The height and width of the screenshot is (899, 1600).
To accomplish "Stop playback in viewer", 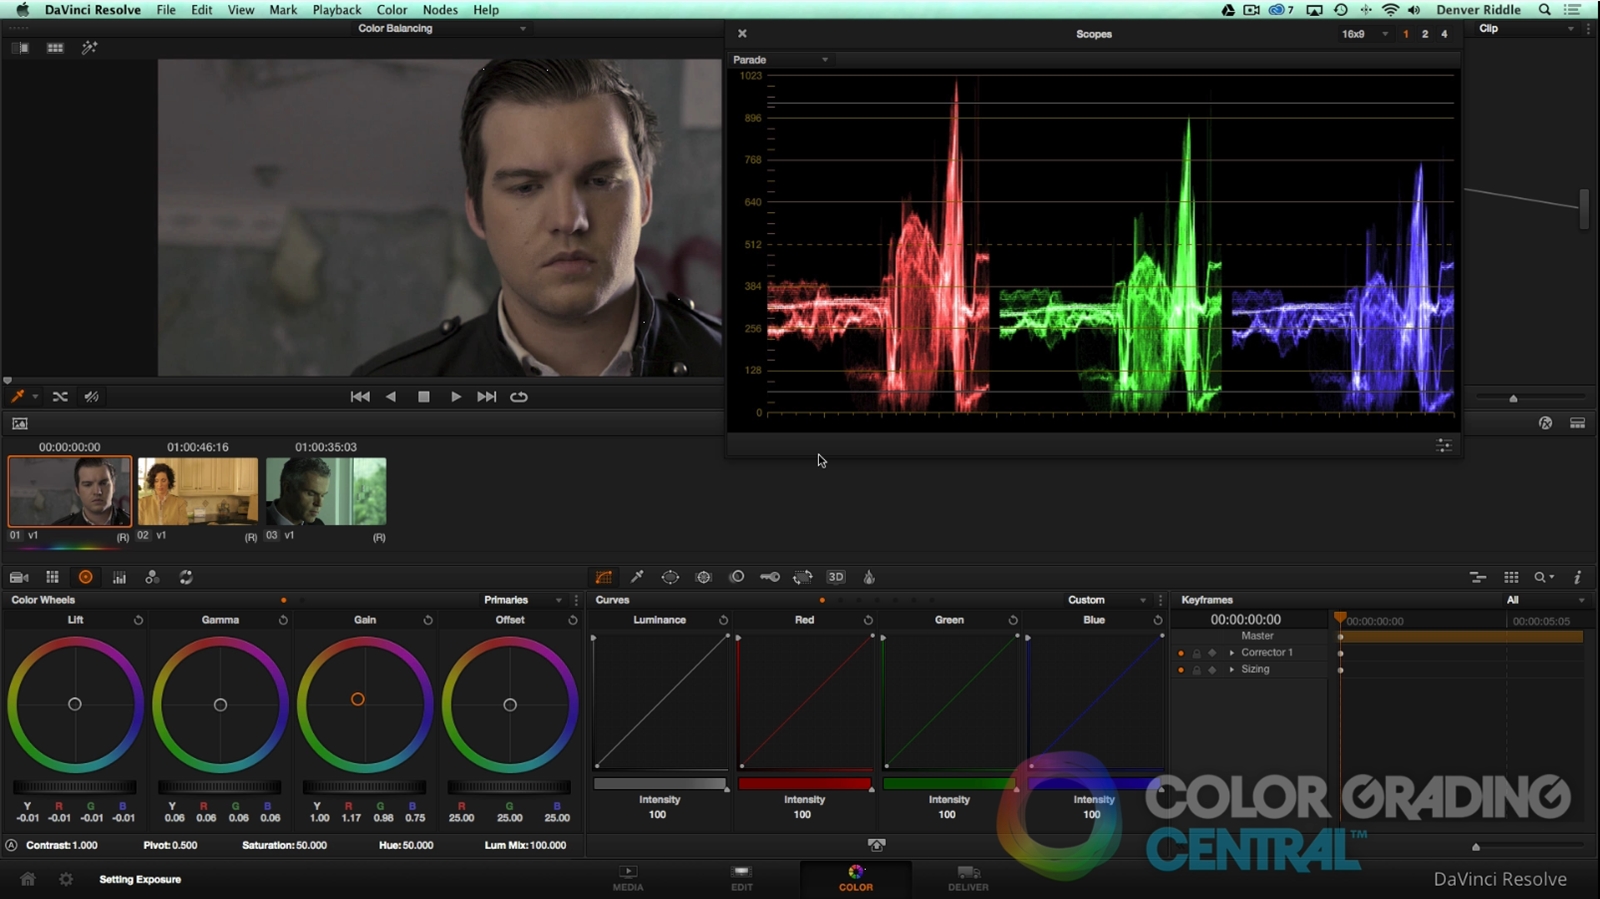I will [x=424, y=397].
